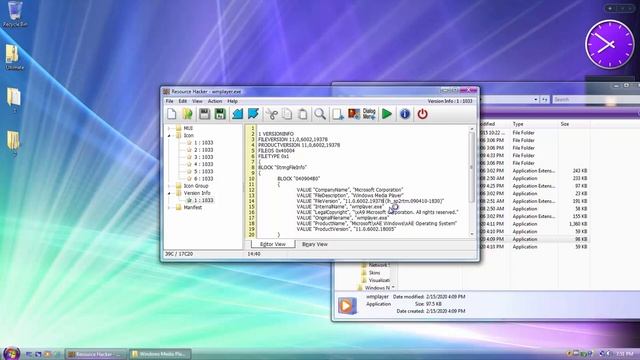Open Find with the magnifying glass icon
Image resolution: width=640 pixels, height=360 pixels.
pos(320,114)
